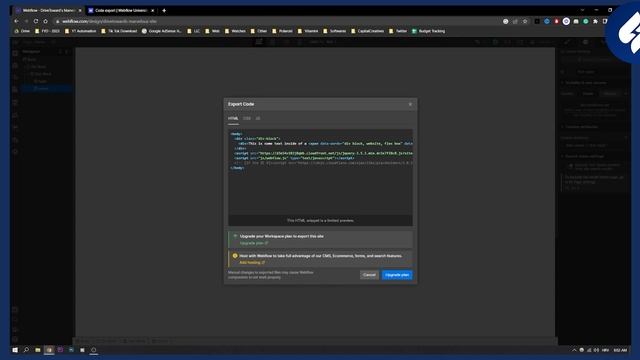Switch to the JS tab
Viewport: 640px width, 360px height.
[x=258, y=118]
